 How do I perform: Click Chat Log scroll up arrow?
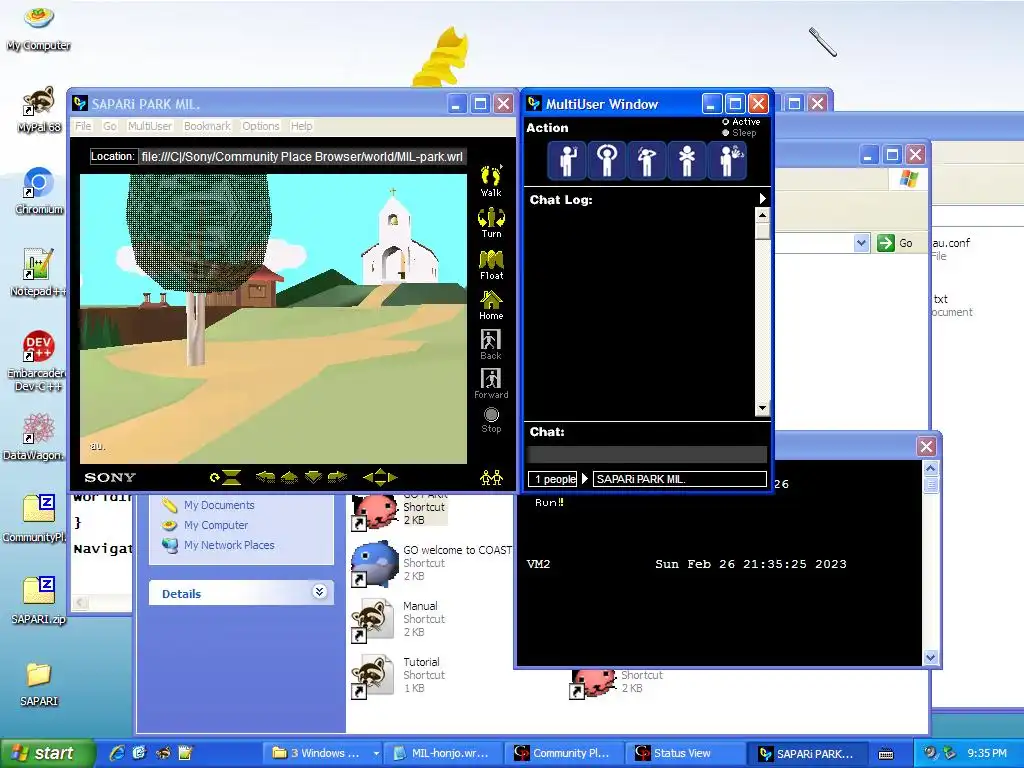point(762,215)
